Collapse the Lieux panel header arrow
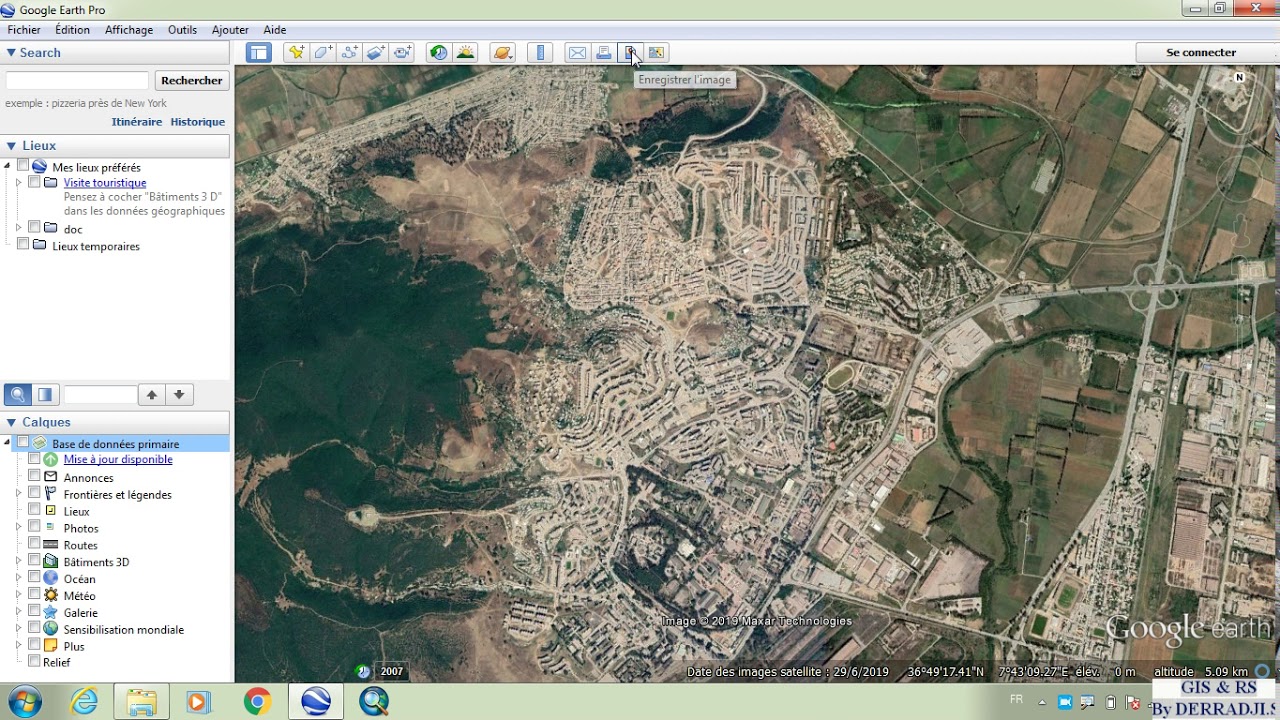 [11, 146]
